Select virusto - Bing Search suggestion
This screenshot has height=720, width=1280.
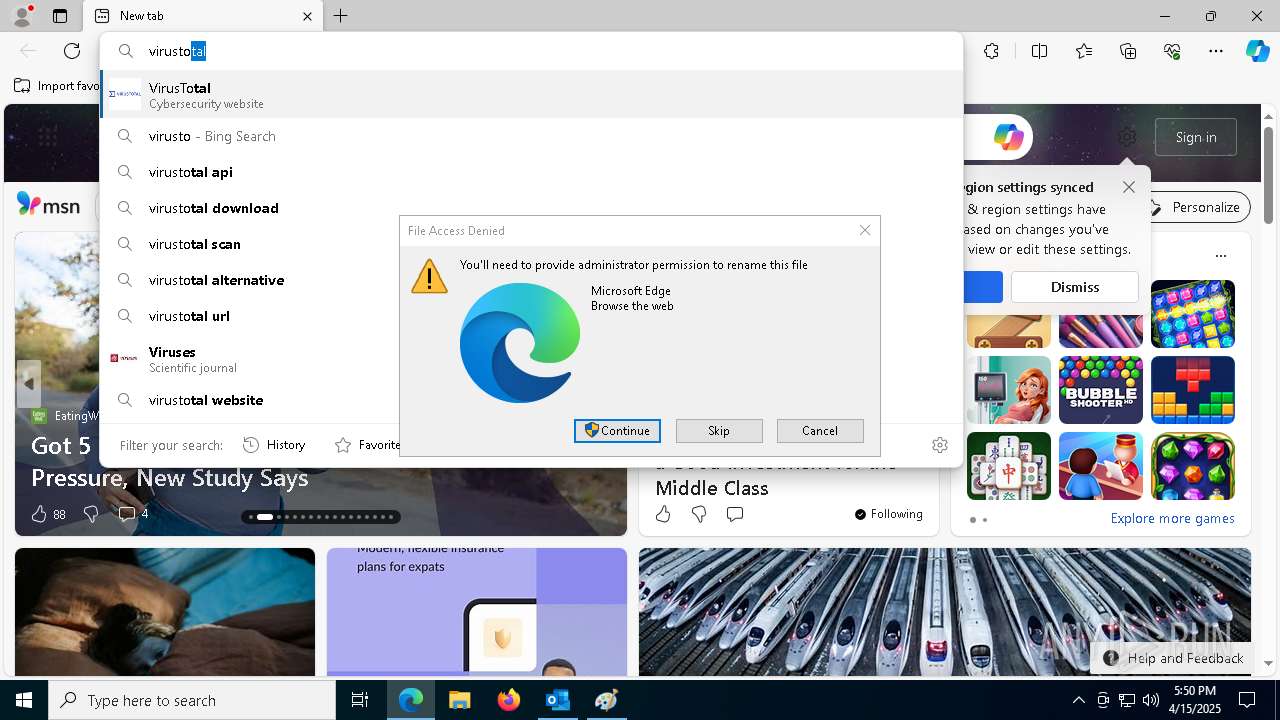pyautogui.click(x=531, y=136)
